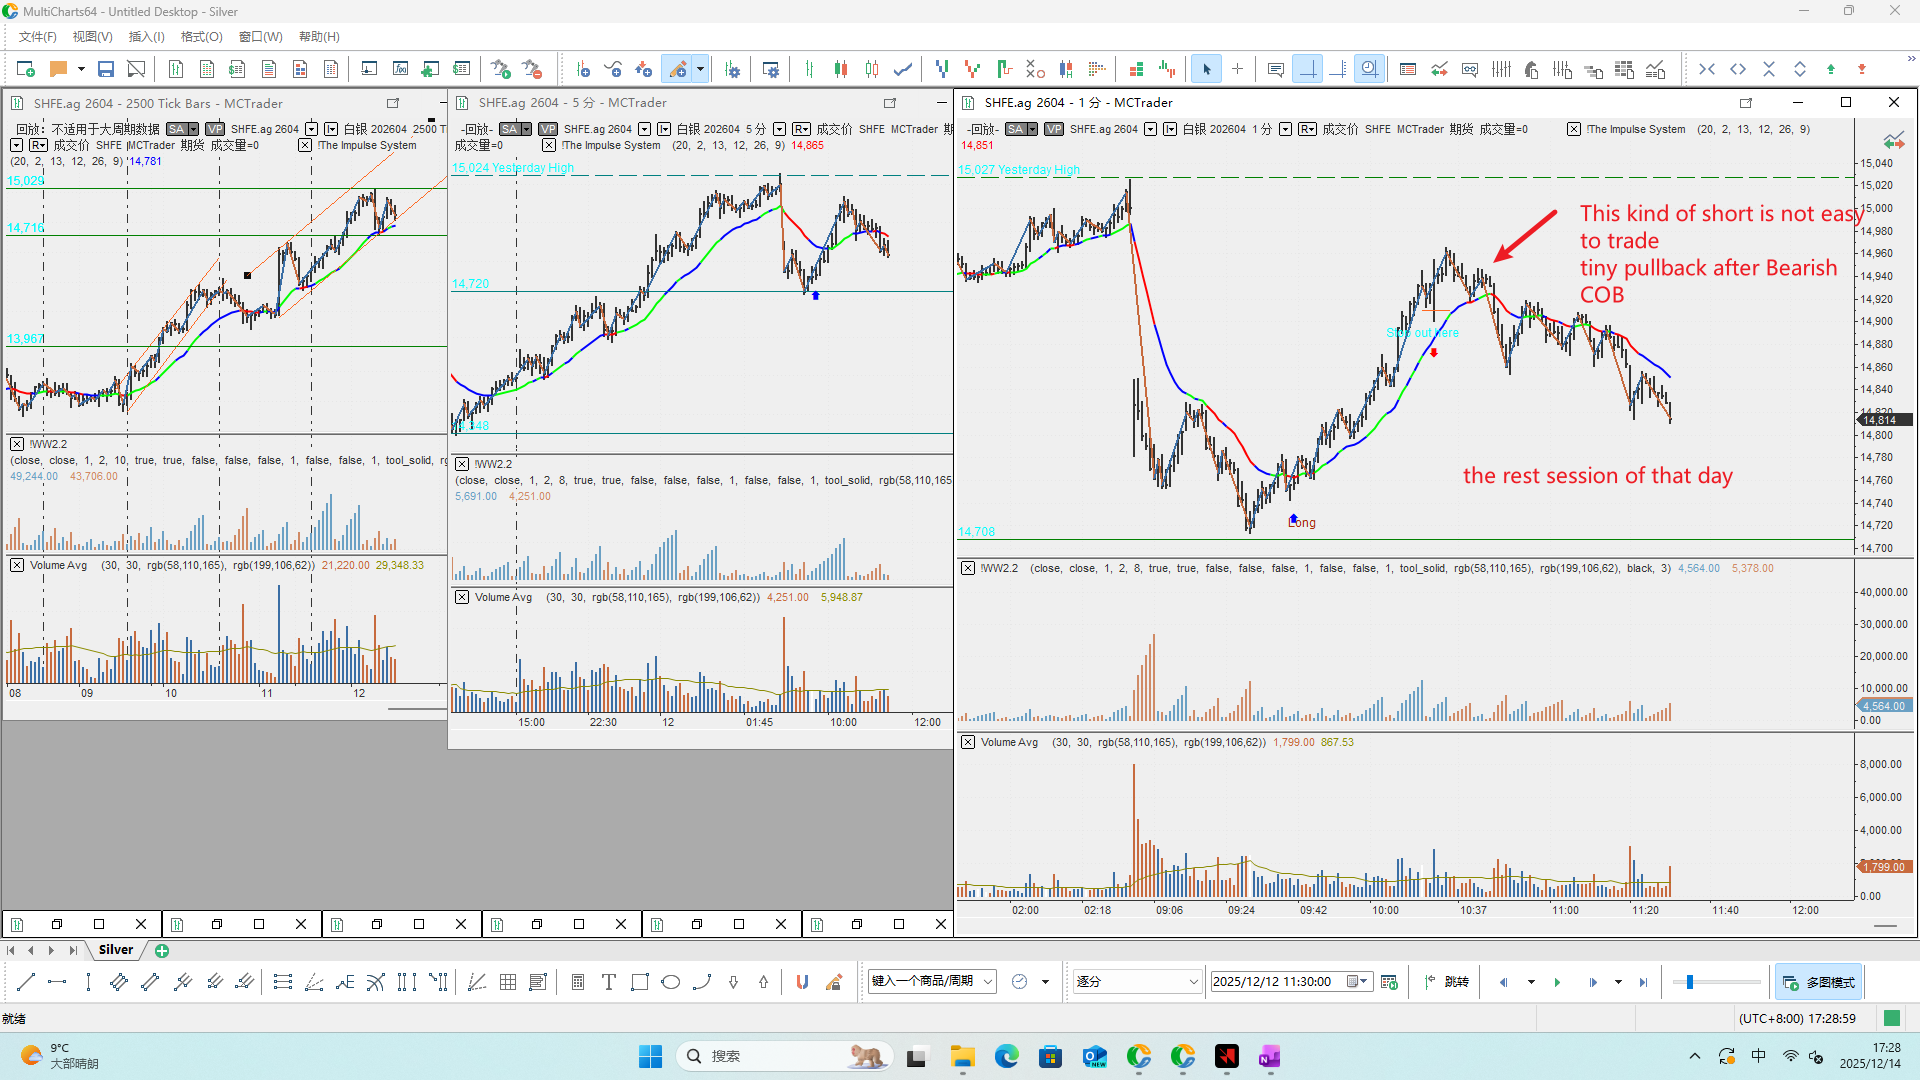Click the 多图模式 multi-chart mode button
Viewport: 1920px width, 1080px height.
[x=1819, y=982]
